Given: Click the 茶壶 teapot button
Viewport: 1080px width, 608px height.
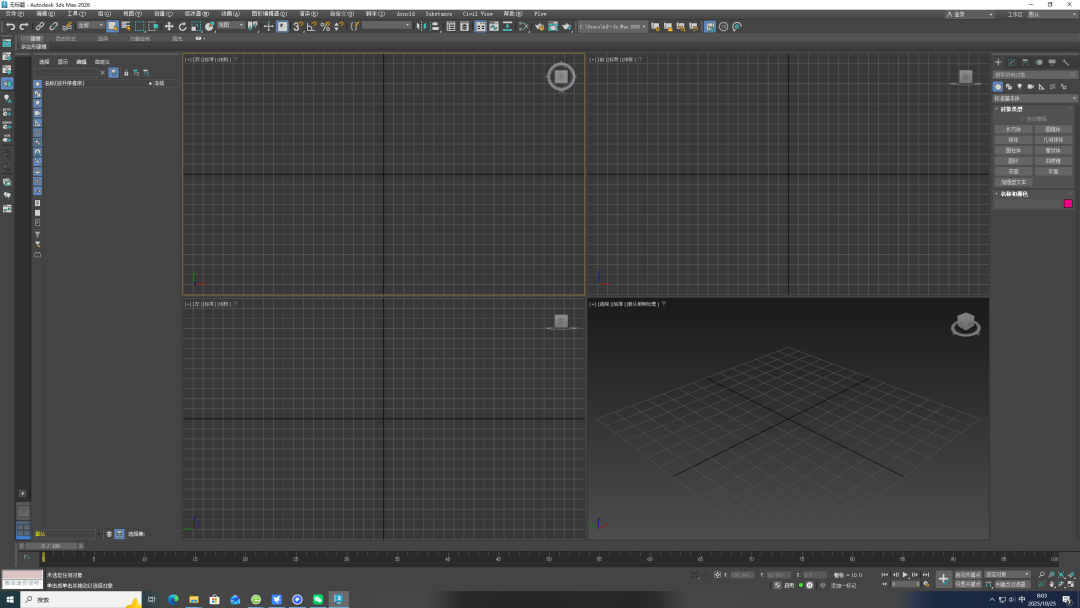Looking at the screenshot, I should click(1013, 171).
